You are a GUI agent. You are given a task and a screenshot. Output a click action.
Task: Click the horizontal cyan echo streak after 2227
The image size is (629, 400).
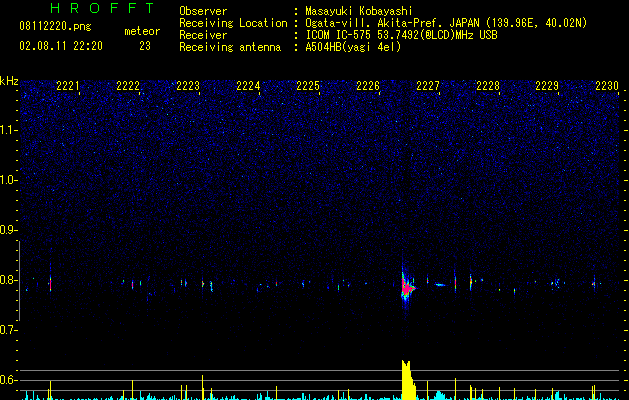pos(440,284)
